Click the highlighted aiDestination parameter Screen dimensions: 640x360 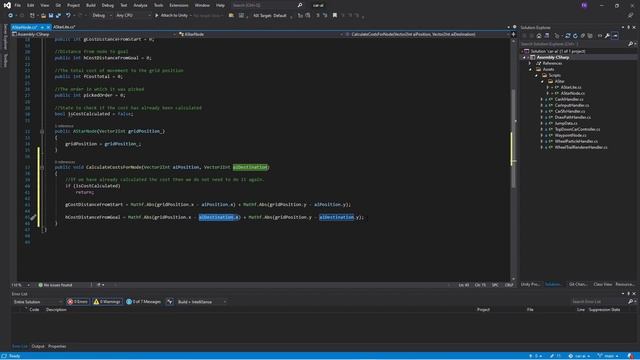[250, 167]
